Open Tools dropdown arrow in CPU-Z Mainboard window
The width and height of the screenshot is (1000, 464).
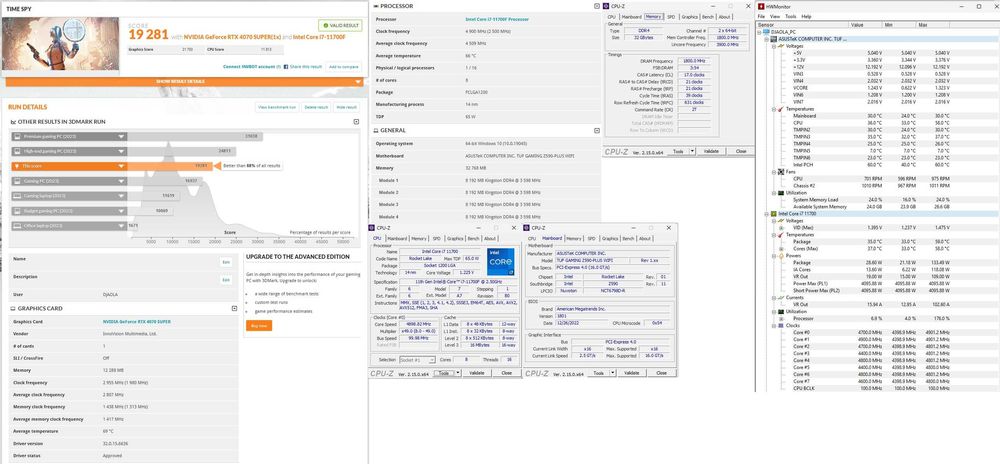tap(612, 373)
